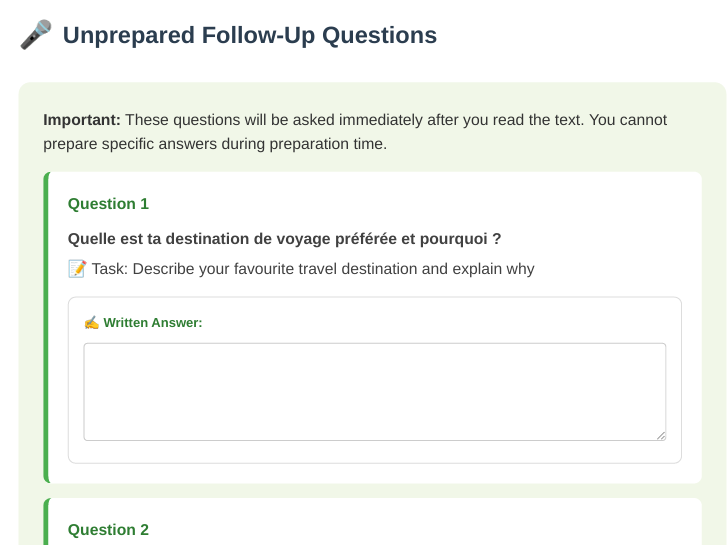Click the memo pencil icon before Task

coord(77,269)
